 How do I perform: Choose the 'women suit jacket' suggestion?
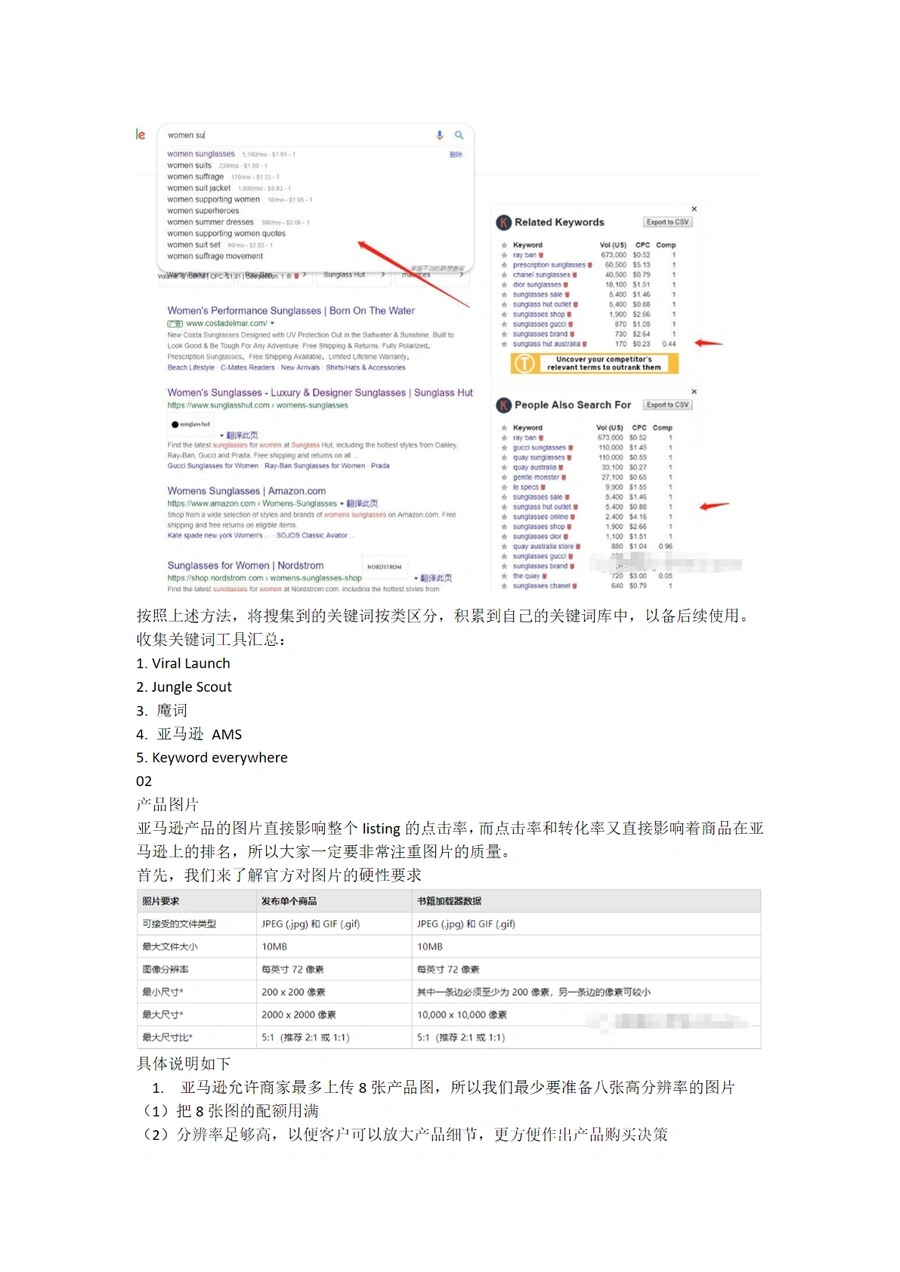pos(199,188)
